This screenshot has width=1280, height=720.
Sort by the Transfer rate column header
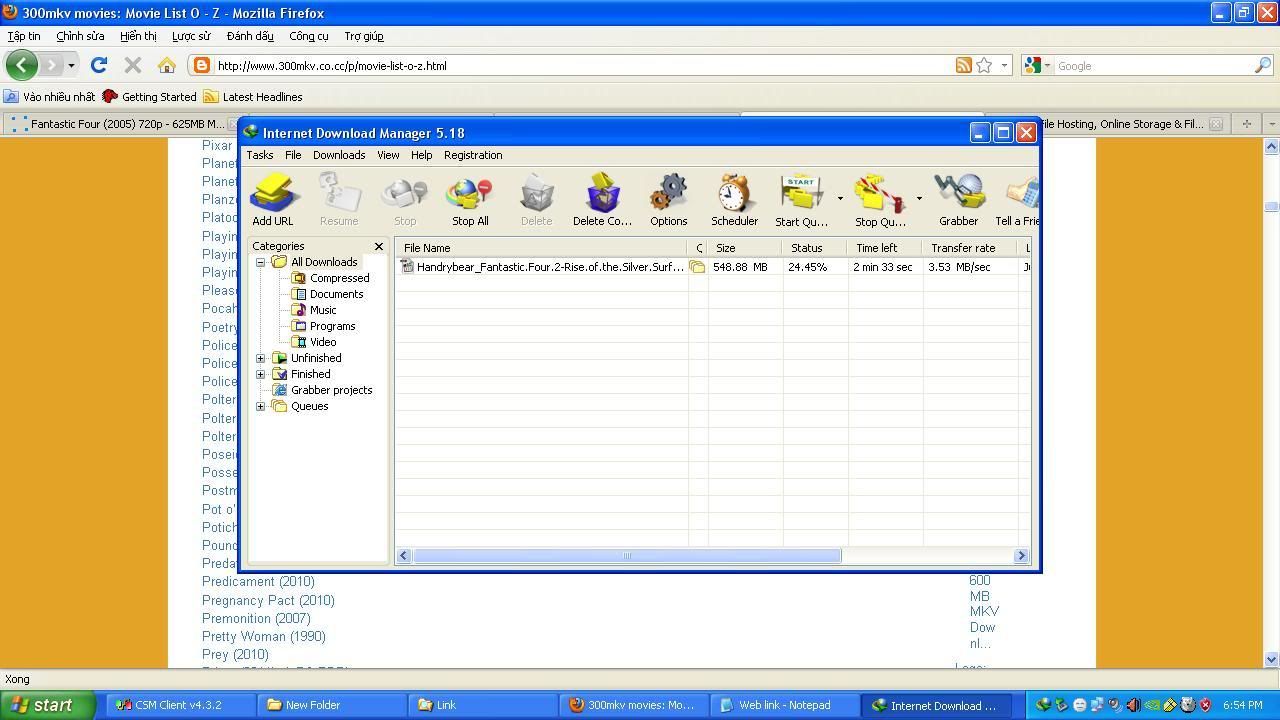(x=969, y=248)
